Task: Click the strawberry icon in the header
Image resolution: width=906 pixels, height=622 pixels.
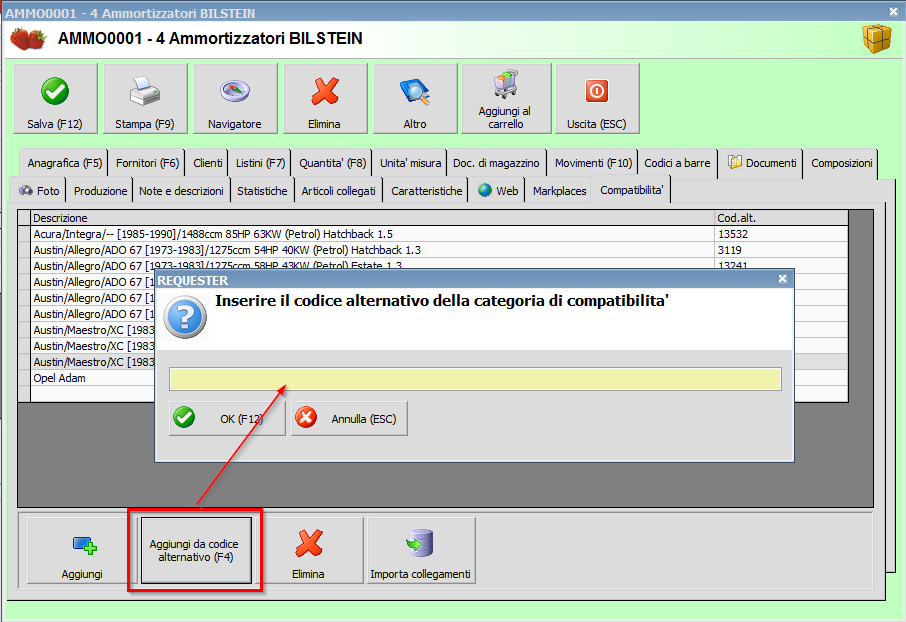Action: pos(27,39)
